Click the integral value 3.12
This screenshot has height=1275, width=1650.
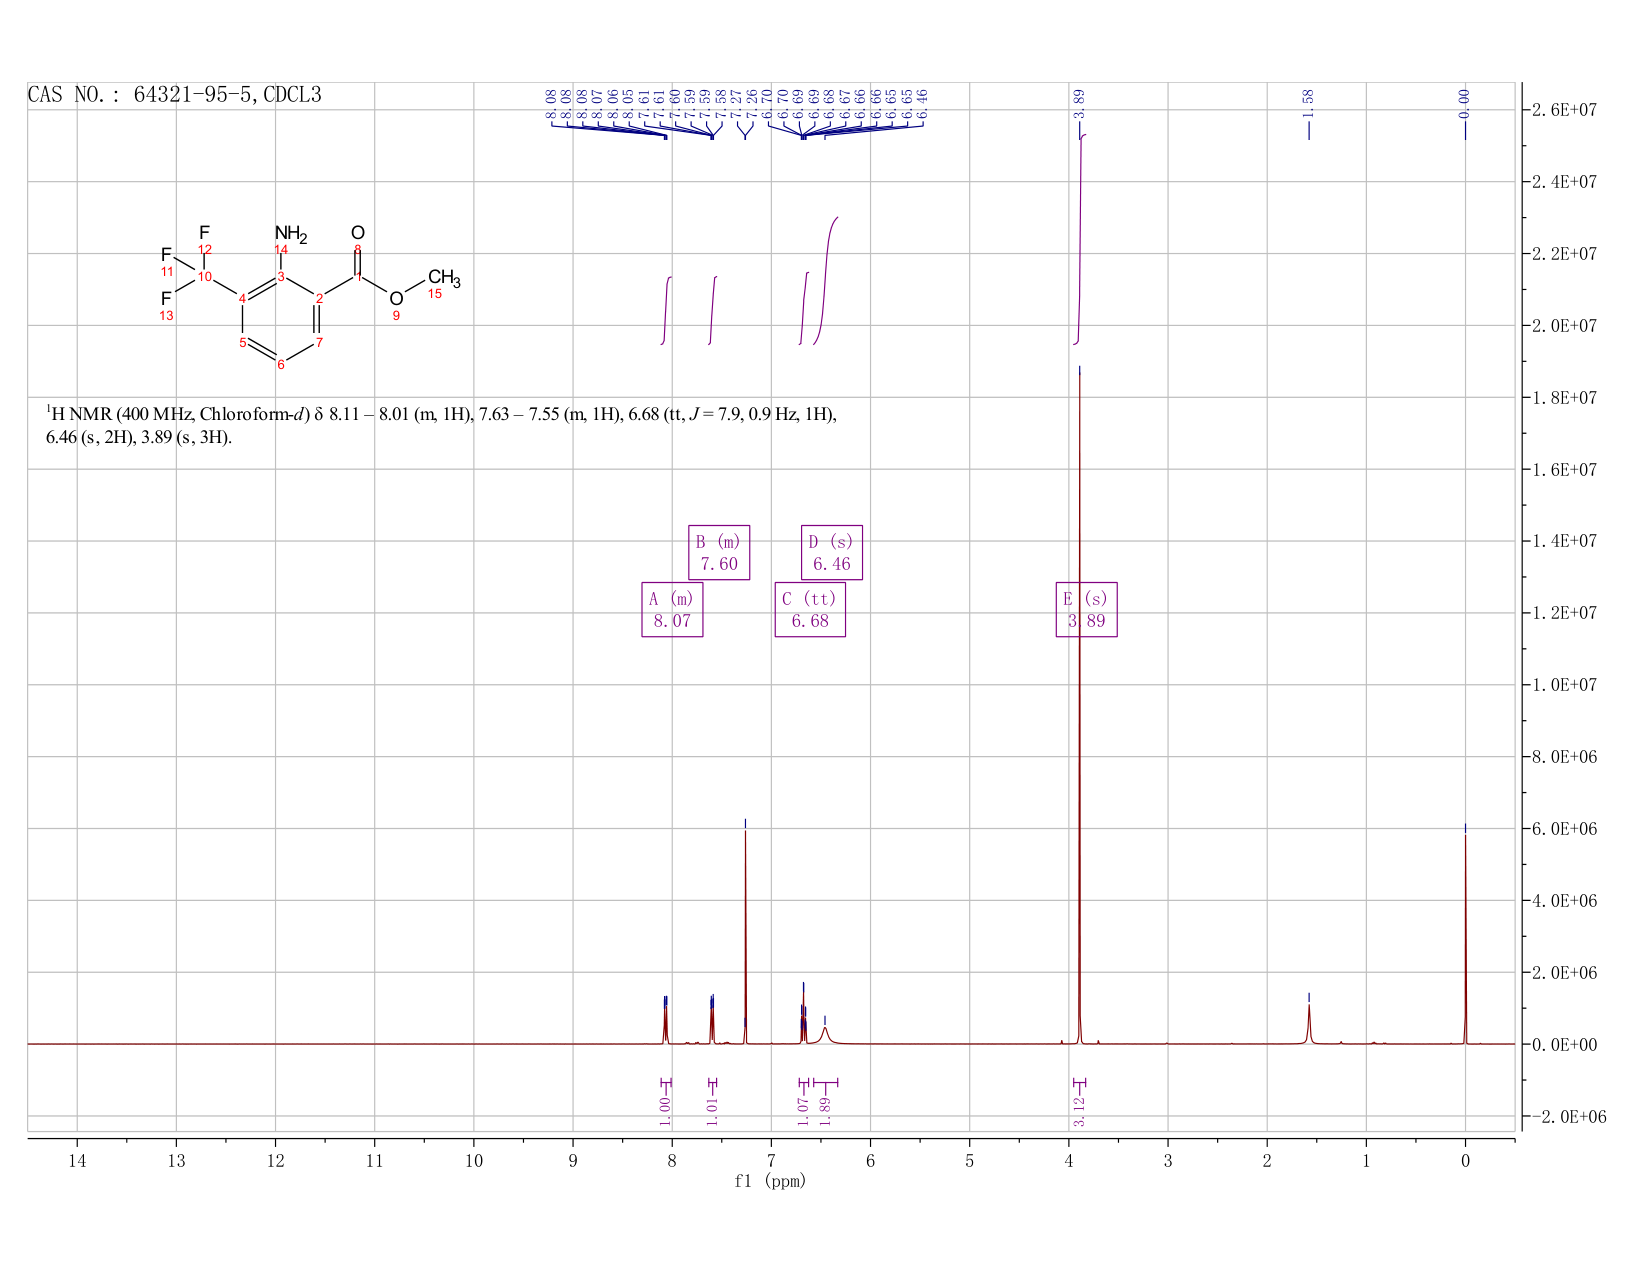(x=1079, y=1110)
